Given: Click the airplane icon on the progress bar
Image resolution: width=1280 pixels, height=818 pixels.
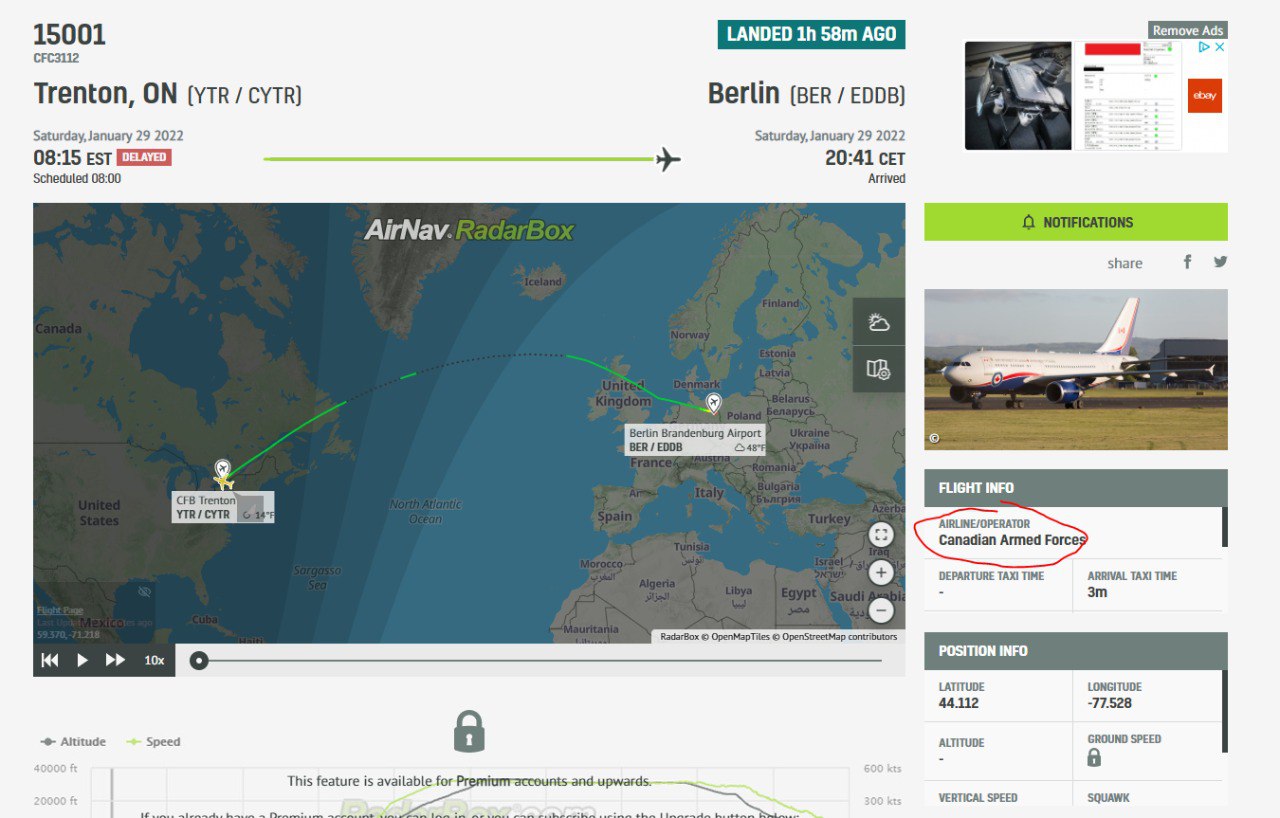Looking at the screenshot, I should (668, 159).
